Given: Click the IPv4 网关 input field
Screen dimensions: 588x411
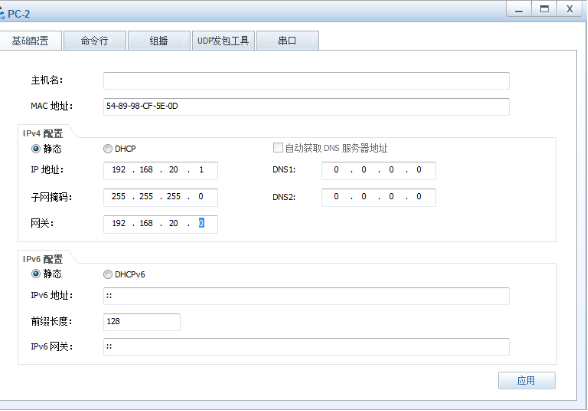Looking at the screenshot, I should point(160,224).
